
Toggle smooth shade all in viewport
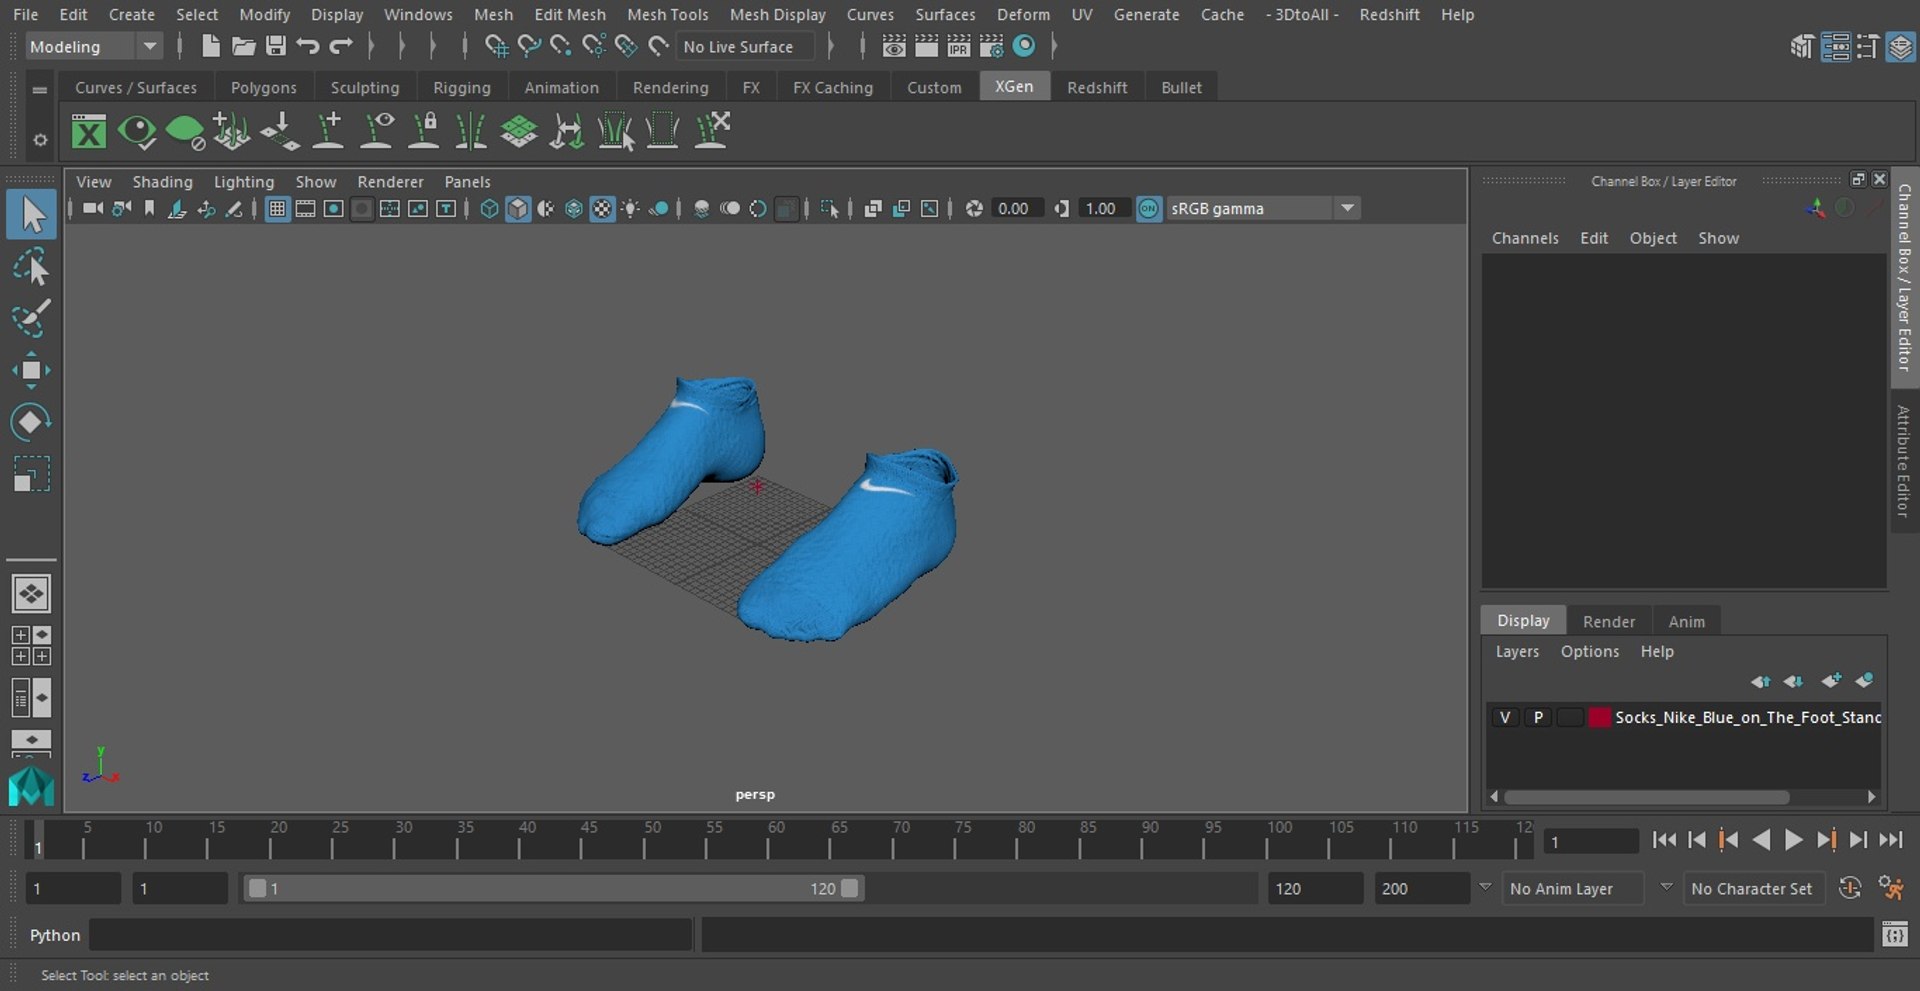click(517, 208)
